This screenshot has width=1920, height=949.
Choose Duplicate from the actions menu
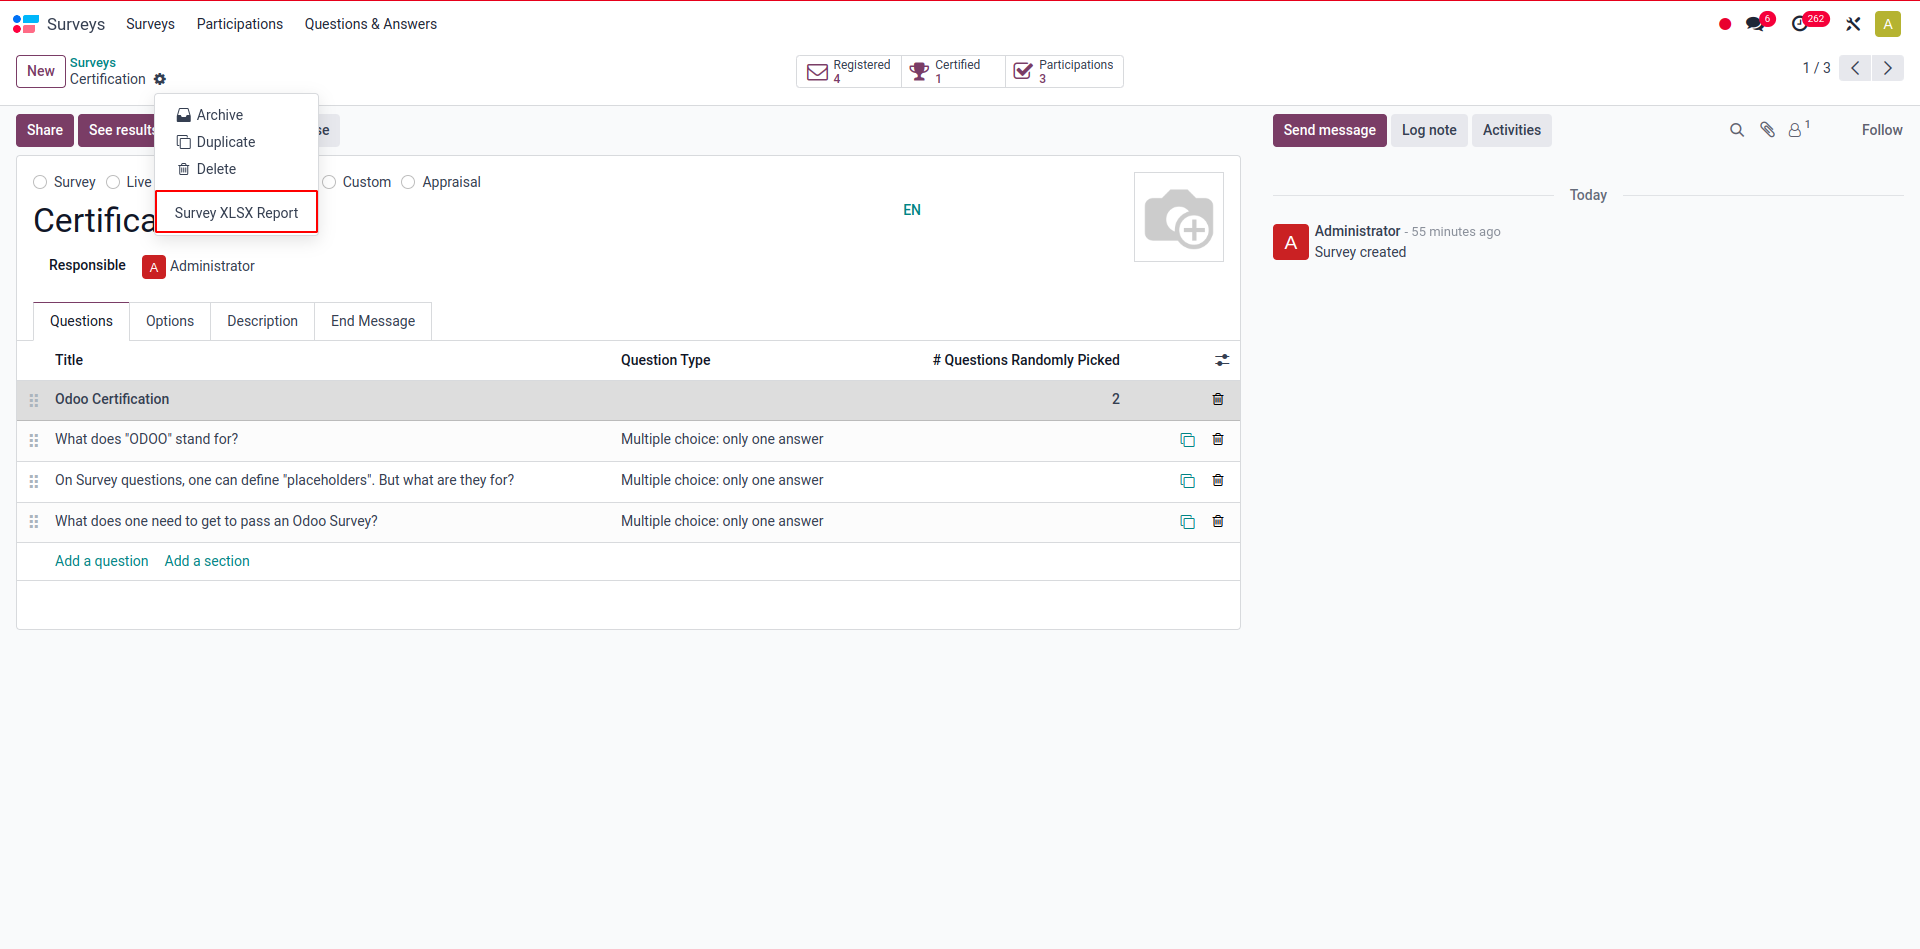[237, 142]
